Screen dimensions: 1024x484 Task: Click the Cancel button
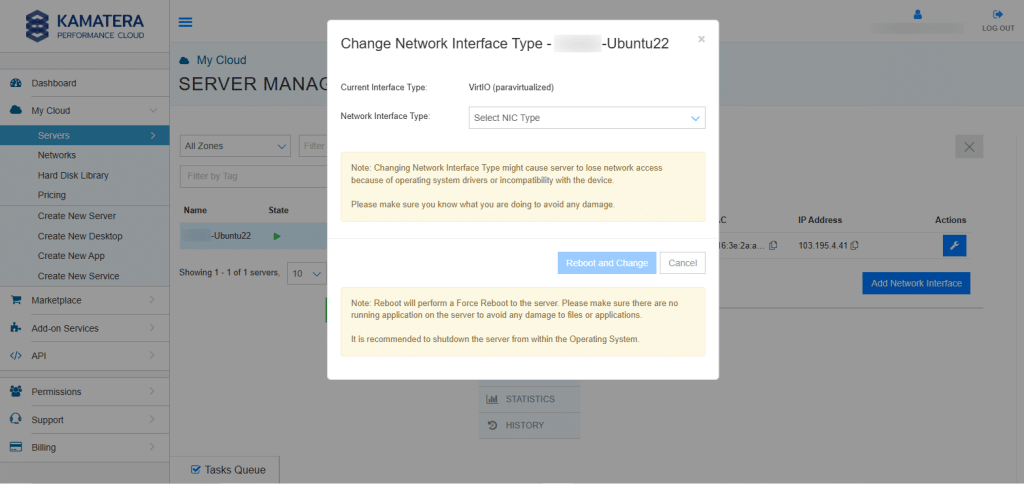click(x=682, y=263)
